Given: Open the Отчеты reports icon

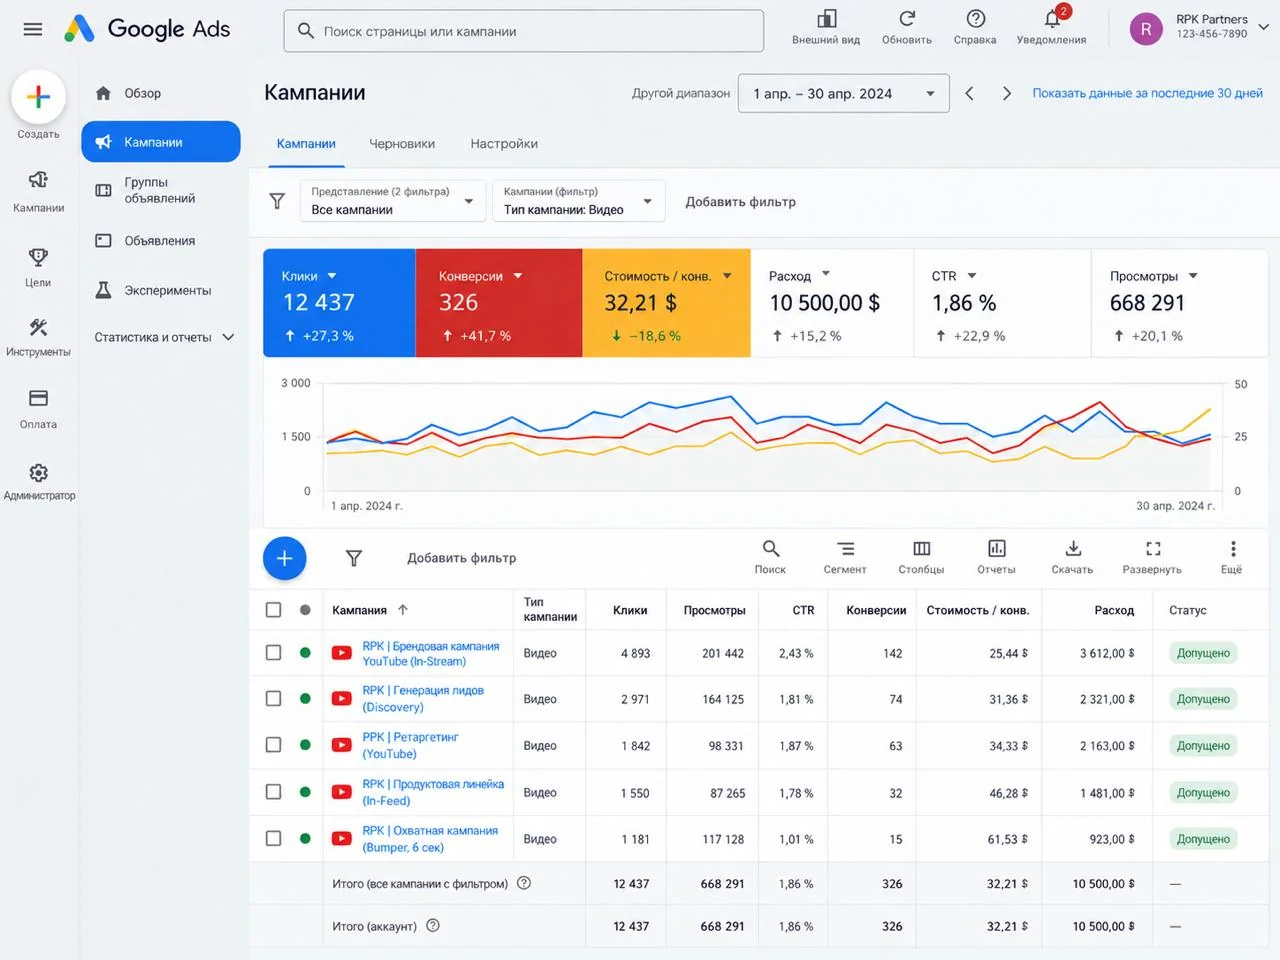Looking at the screenshot, I should point(996,548).
